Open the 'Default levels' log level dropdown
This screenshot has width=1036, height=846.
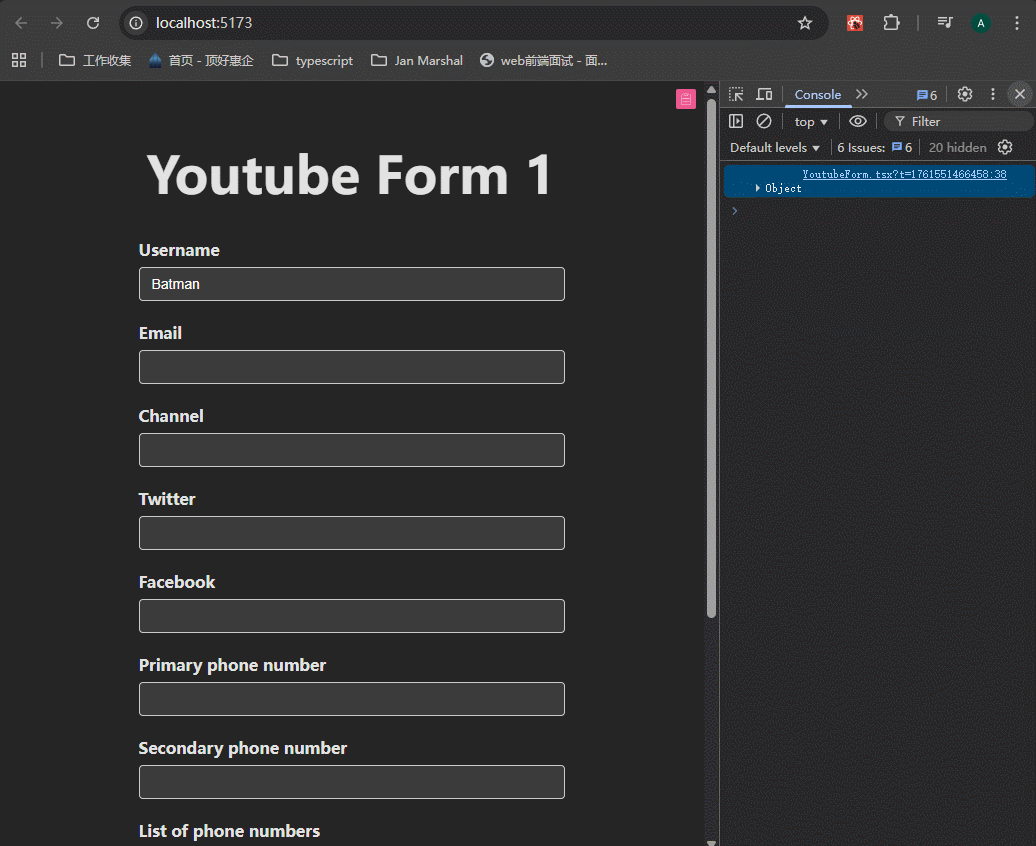(775, 148)
